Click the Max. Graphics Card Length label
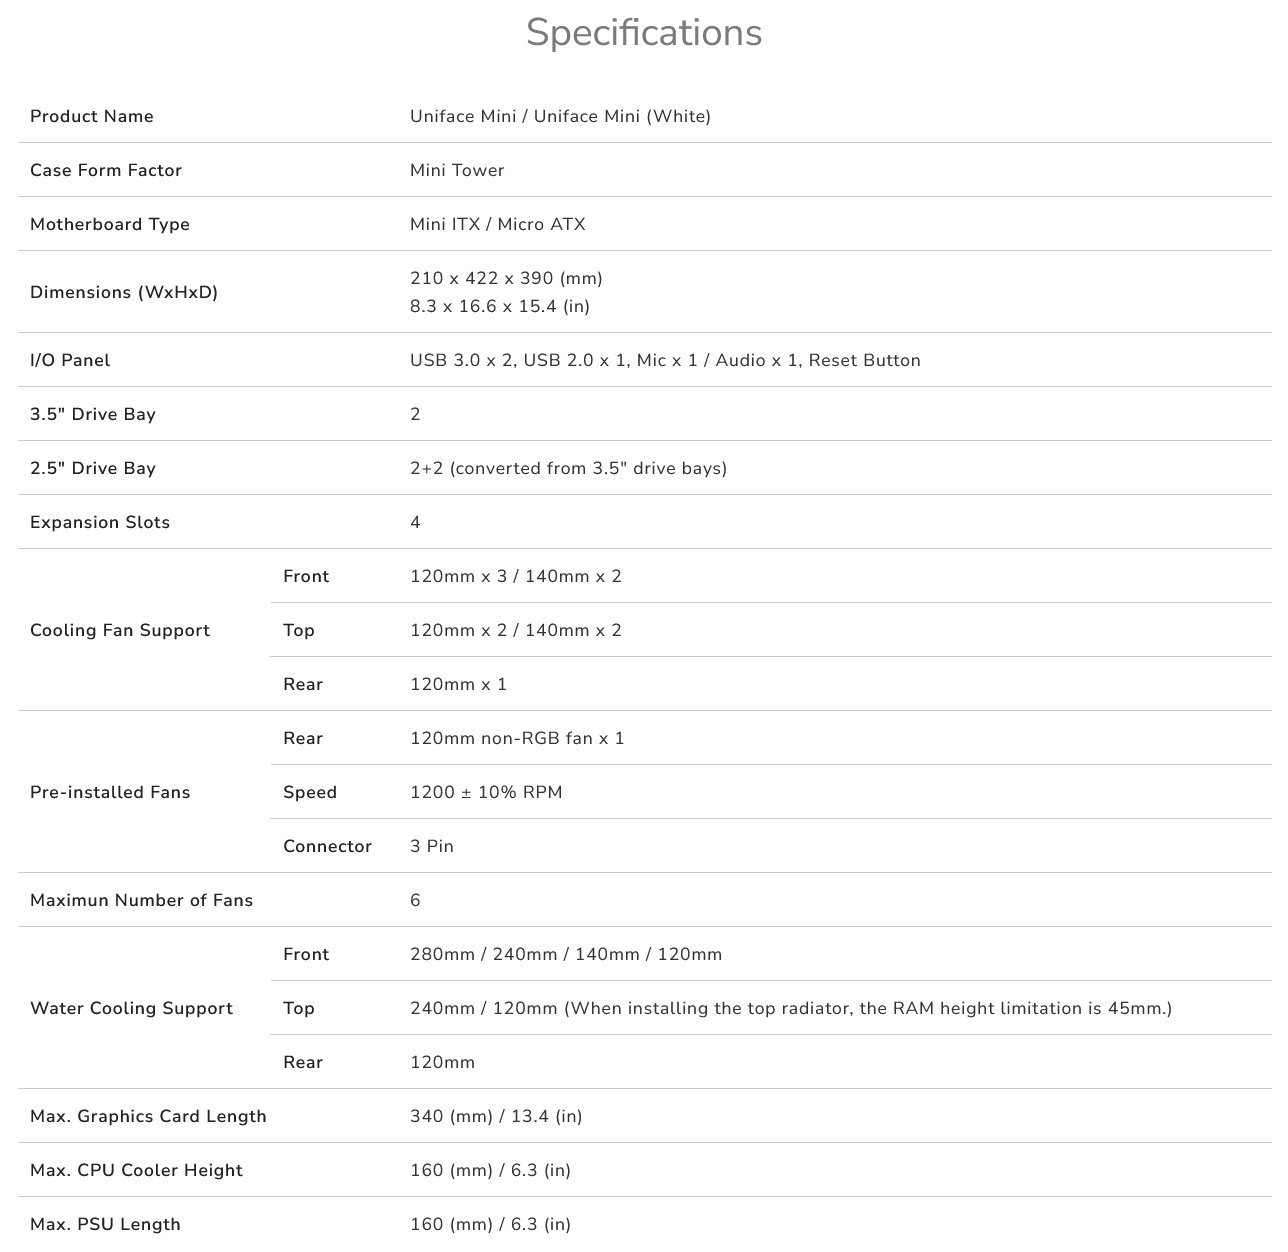1288x1252 pixels. pyautogui.click(x=148, y=1116)
